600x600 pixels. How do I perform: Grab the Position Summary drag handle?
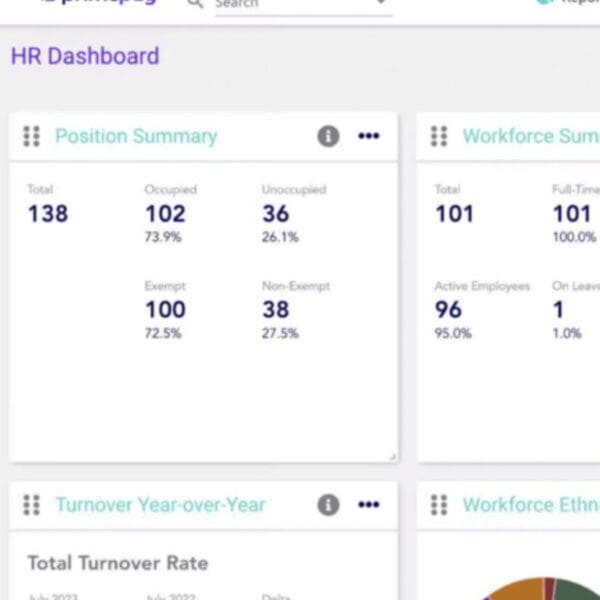31,136
